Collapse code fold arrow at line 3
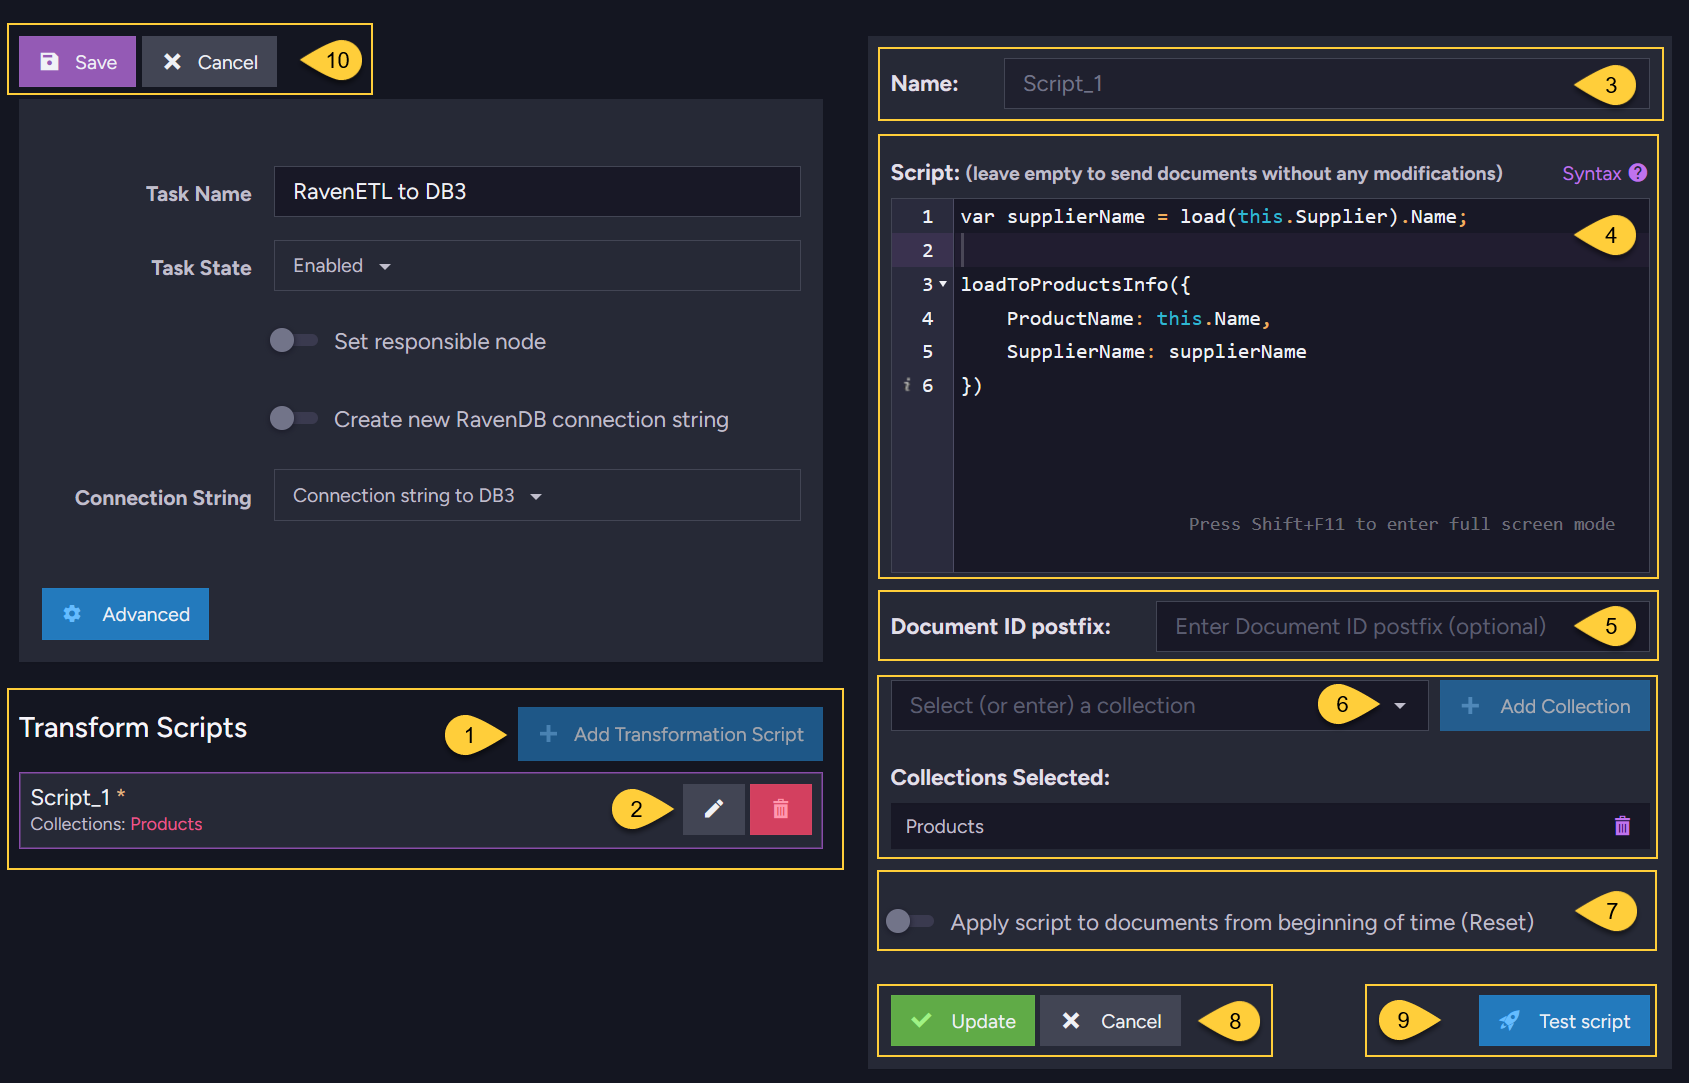The image size is (1689, 1083). tap(943, 284)
